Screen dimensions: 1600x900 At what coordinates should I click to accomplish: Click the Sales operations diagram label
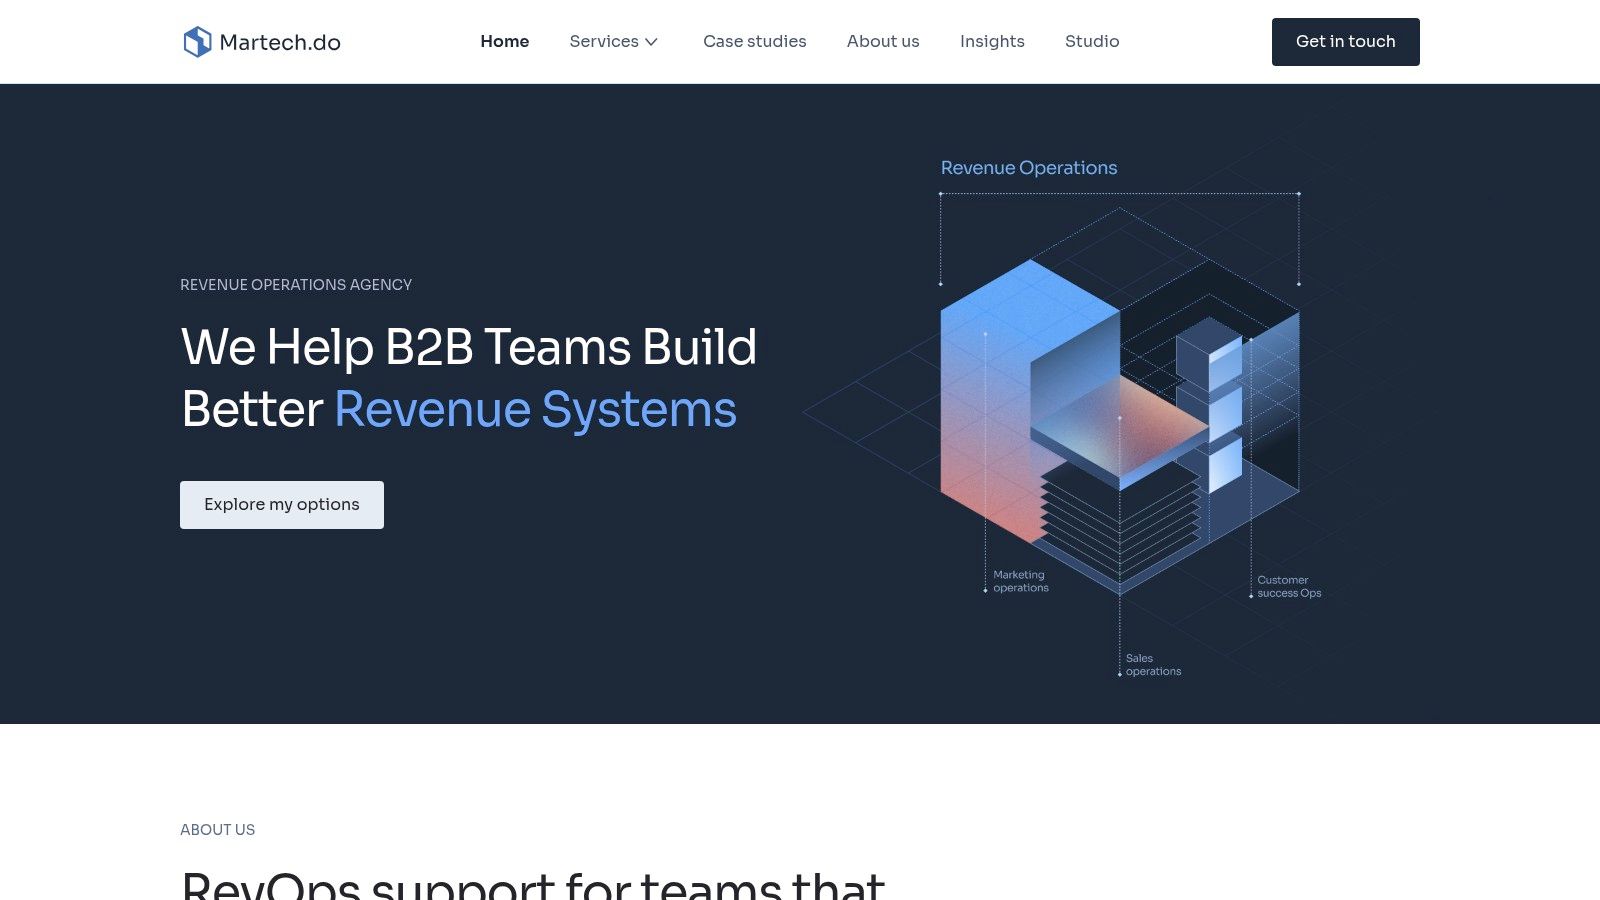1153,665
